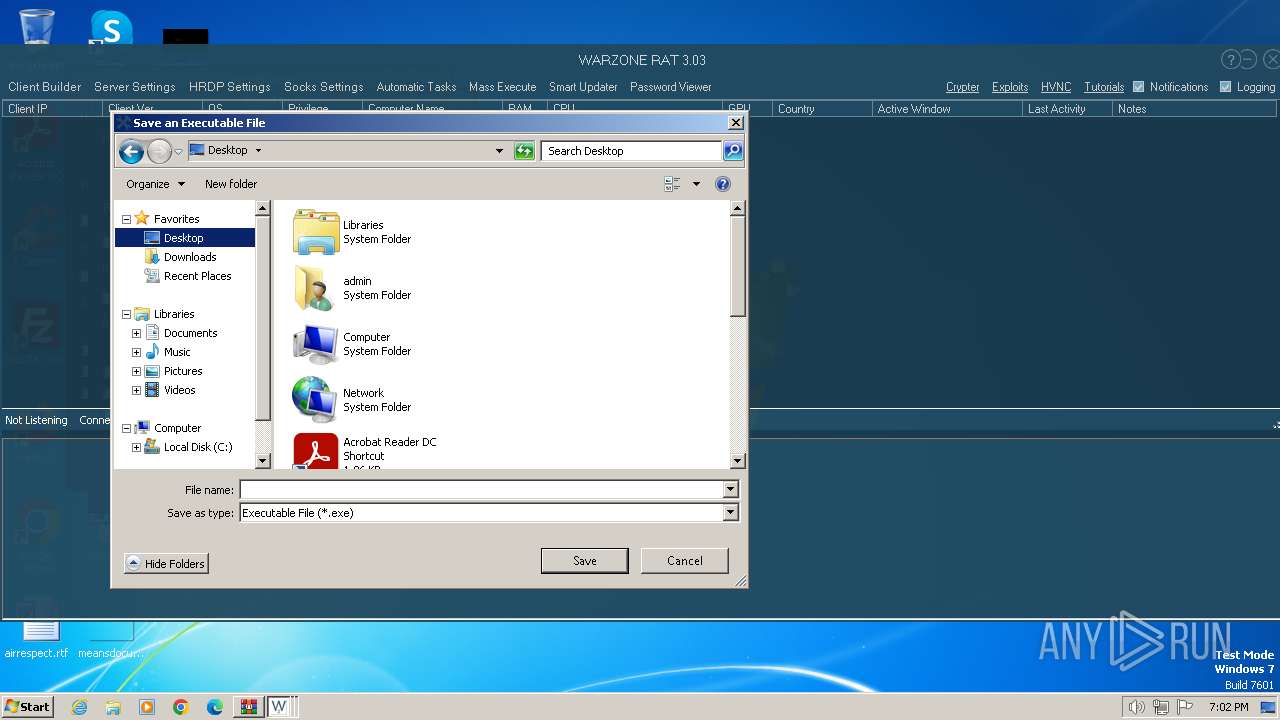
Task: Open the Help icon in dialog toolbar
Action: [x=723, y=184]
